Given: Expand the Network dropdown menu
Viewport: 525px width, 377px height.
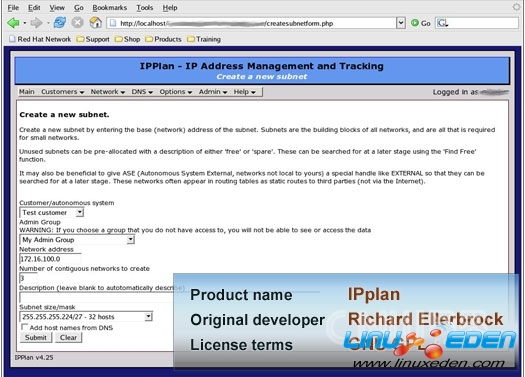Looking at the screenshot, I should click(107, 92).
